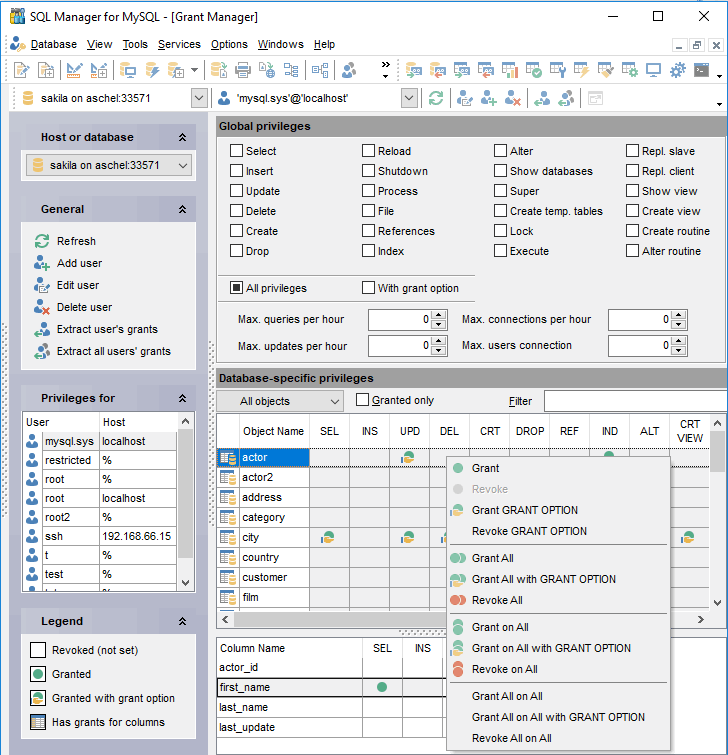
Task: Open the Database menu
Action: [x=53, y=44]
